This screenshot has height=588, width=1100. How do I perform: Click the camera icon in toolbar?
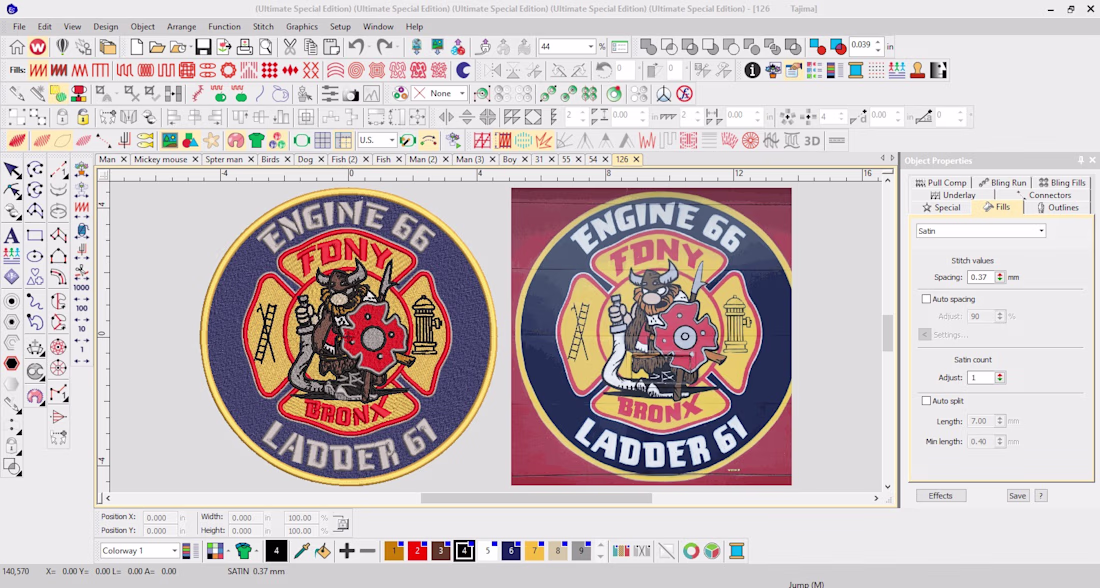(x=351, y=94)
